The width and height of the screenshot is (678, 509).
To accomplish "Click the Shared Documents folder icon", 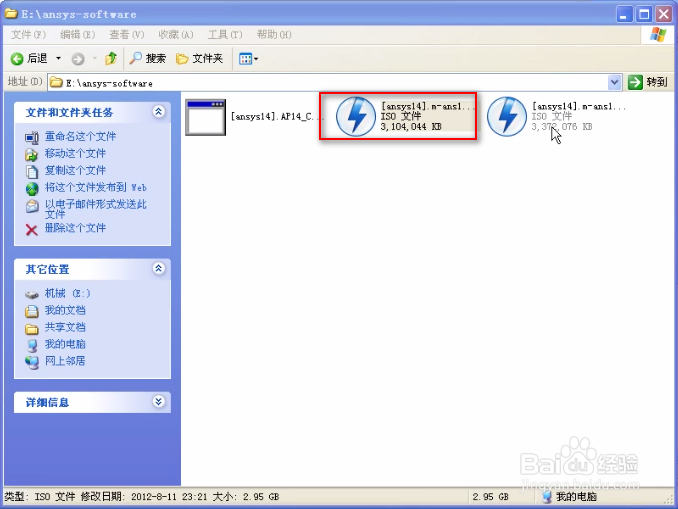I will click(32, 329).
